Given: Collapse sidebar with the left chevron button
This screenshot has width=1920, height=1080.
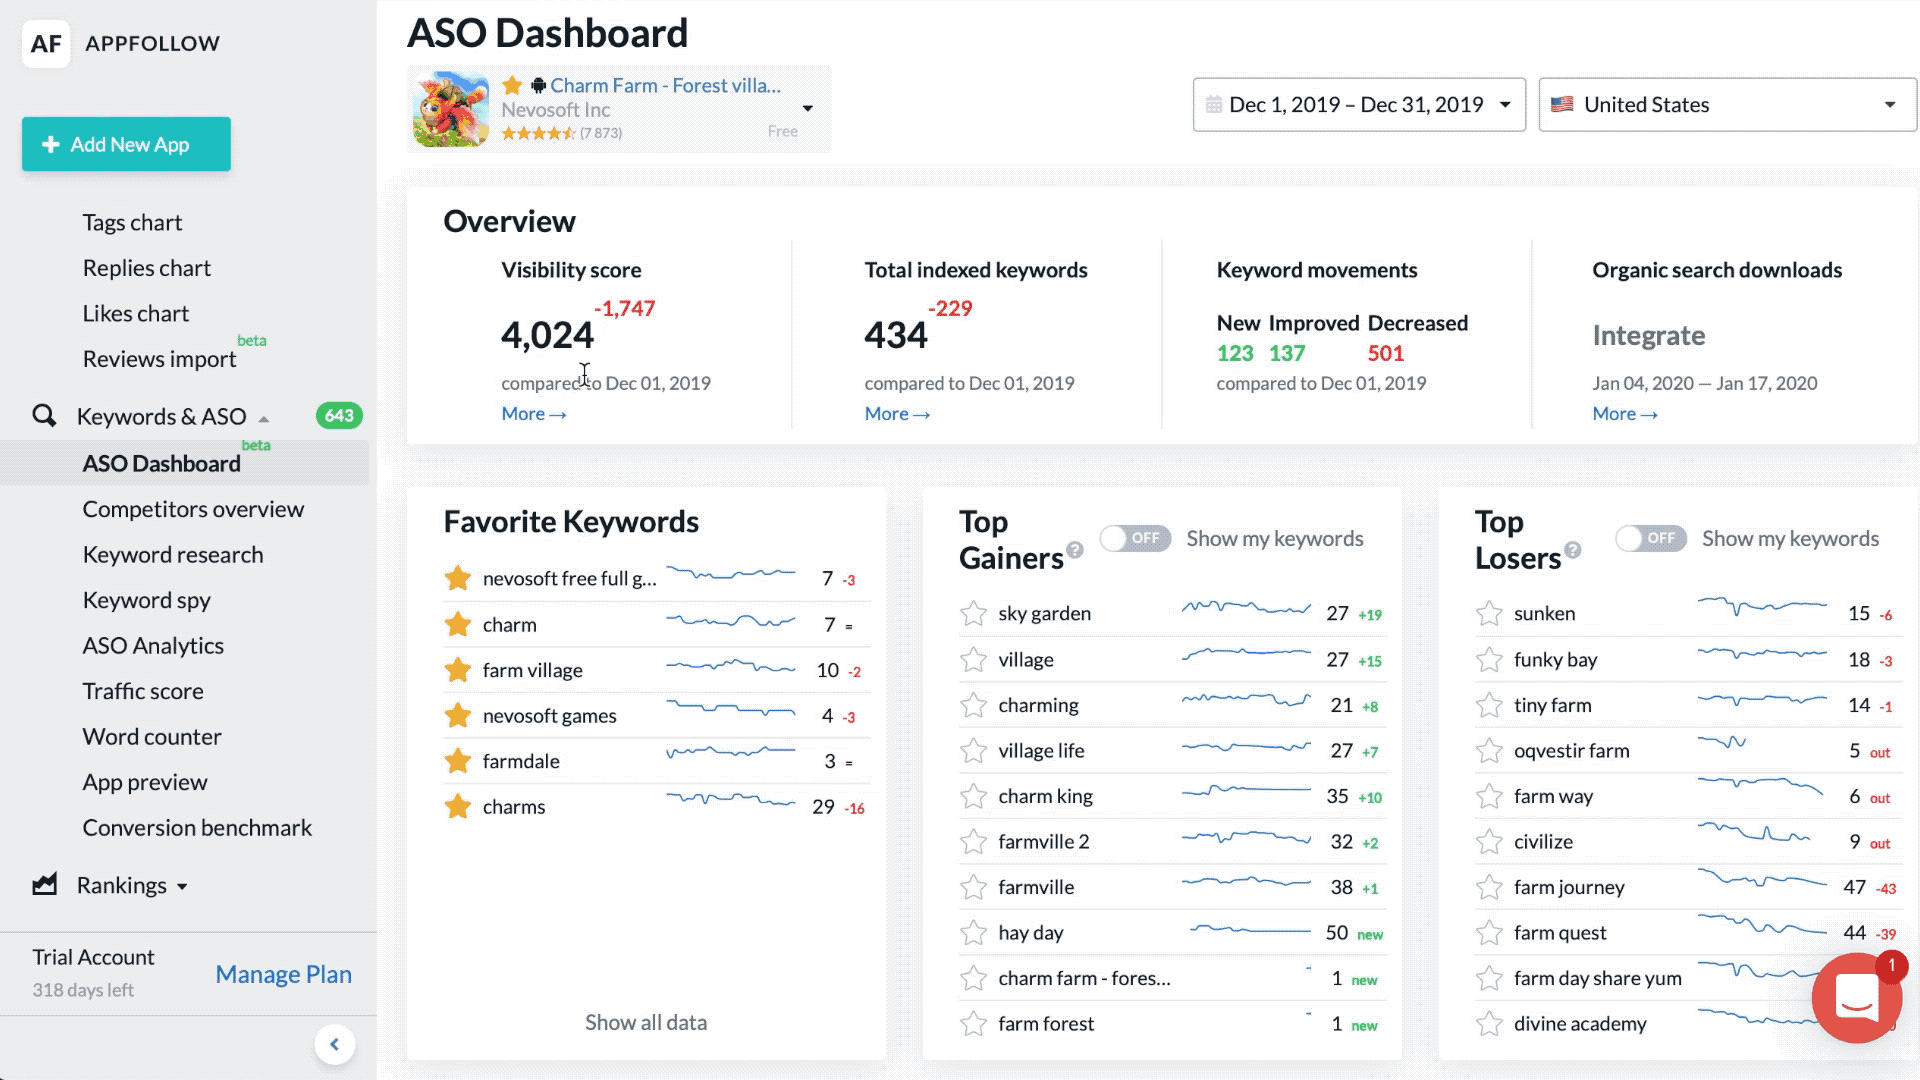Looking at the screenshot, I should (x=335, y=1045).
